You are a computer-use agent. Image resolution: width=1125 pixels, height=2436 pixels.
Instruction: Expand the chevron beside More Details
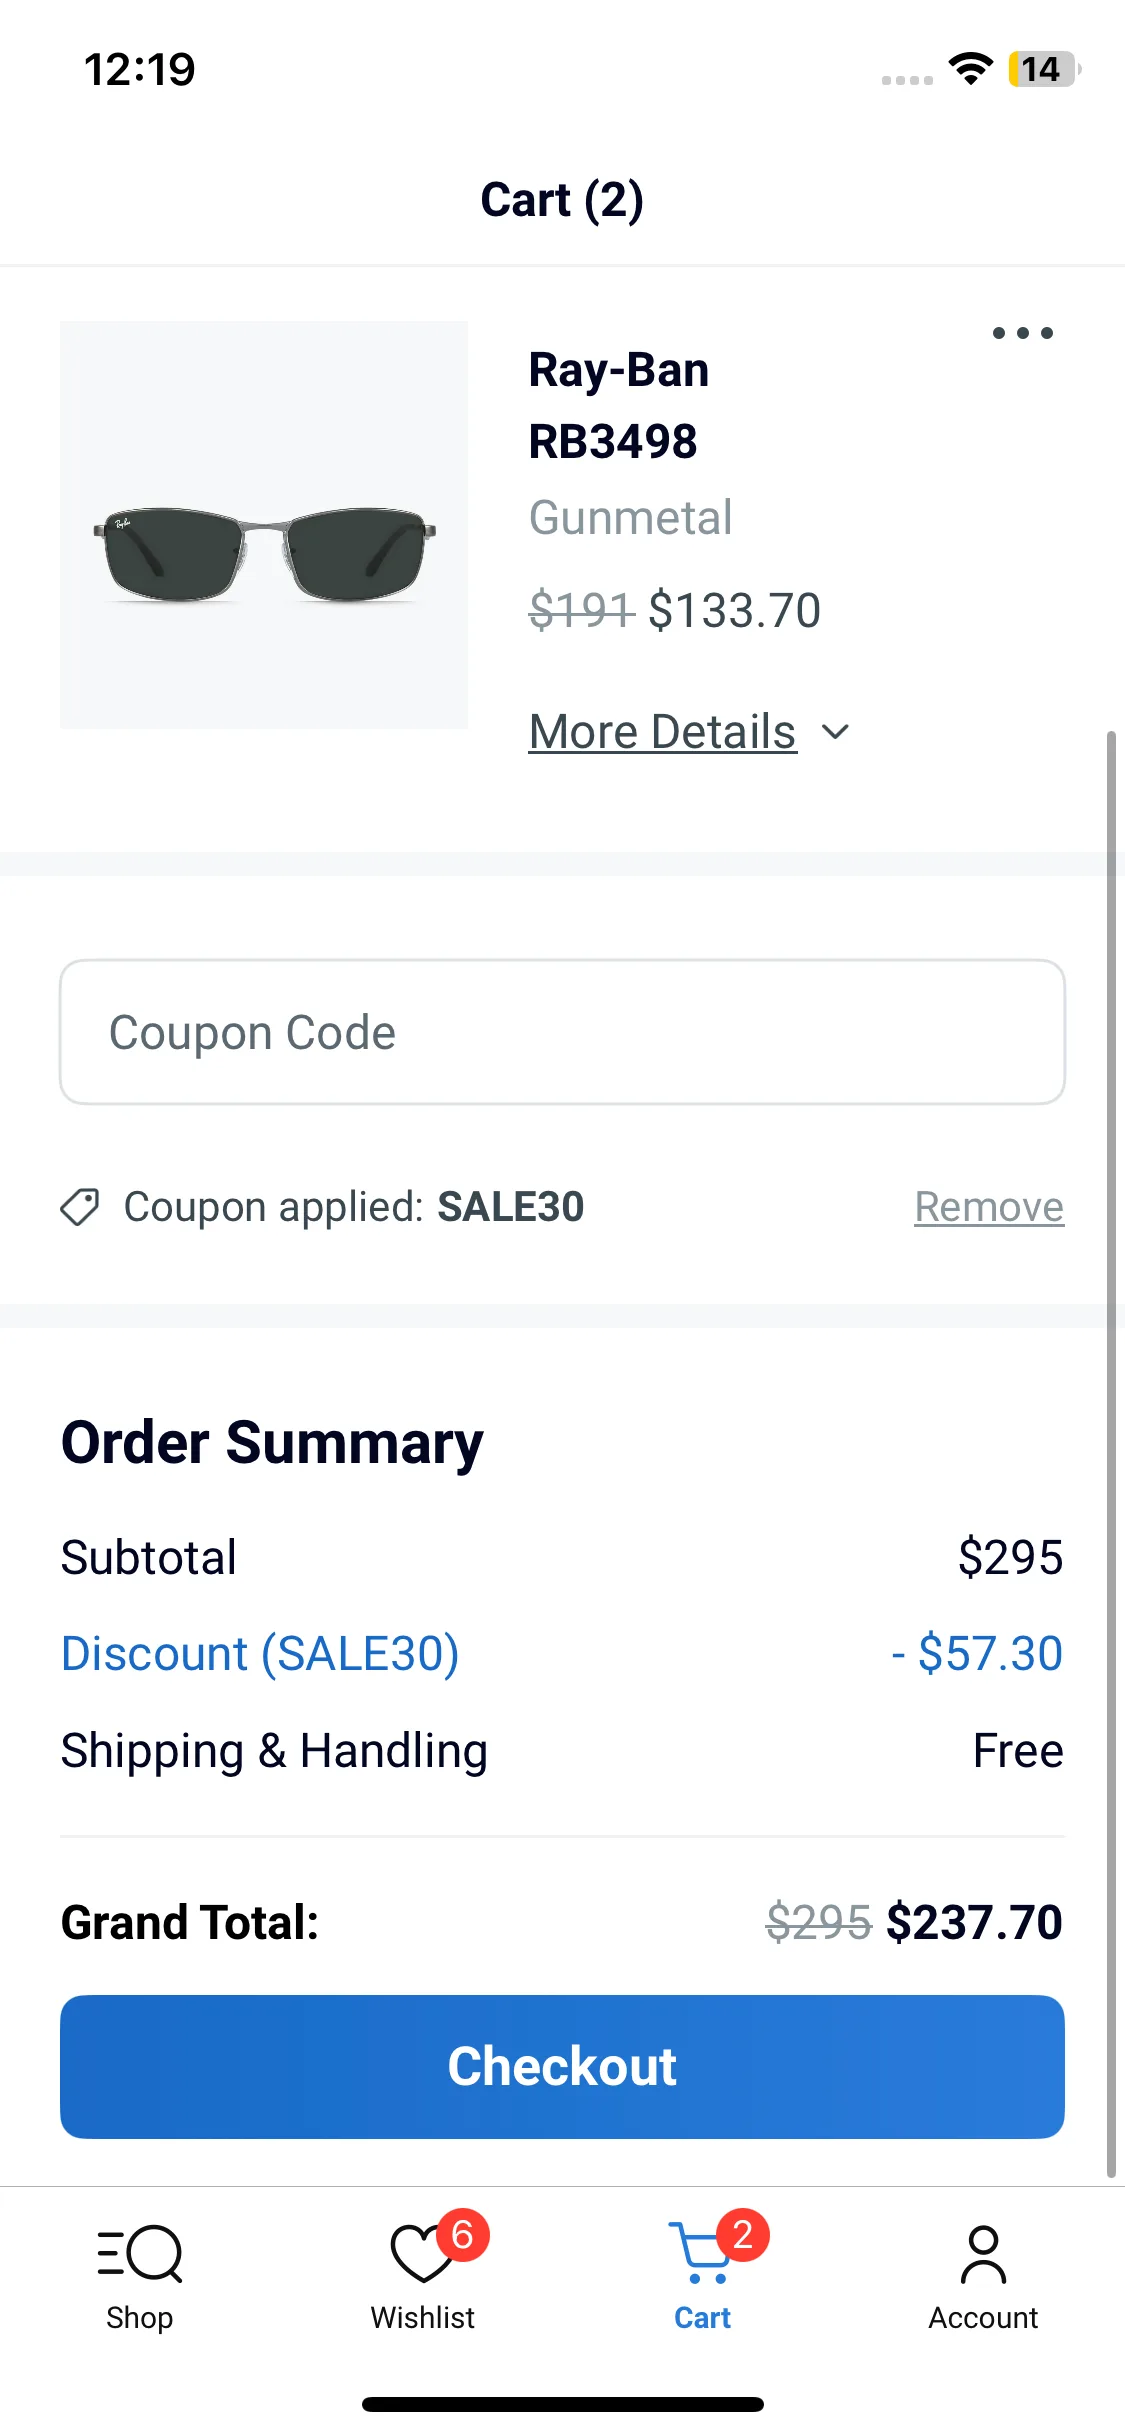click(x=835, y=732)
